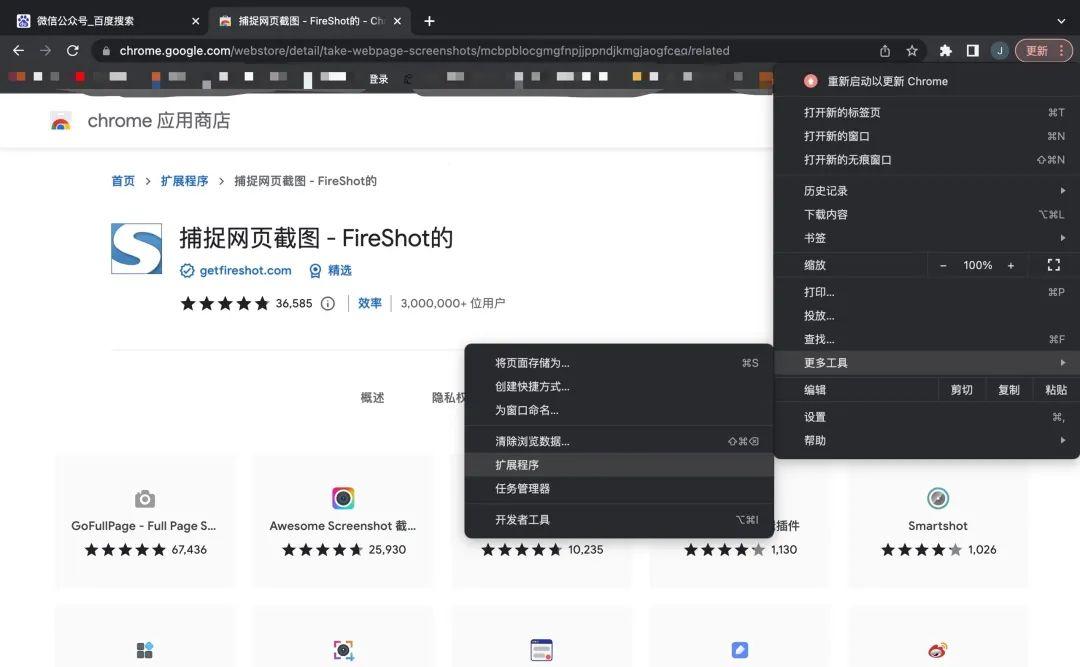1080x667 pixels.
Task: Select 投放... menu item
Action: [x=927, y=316]
